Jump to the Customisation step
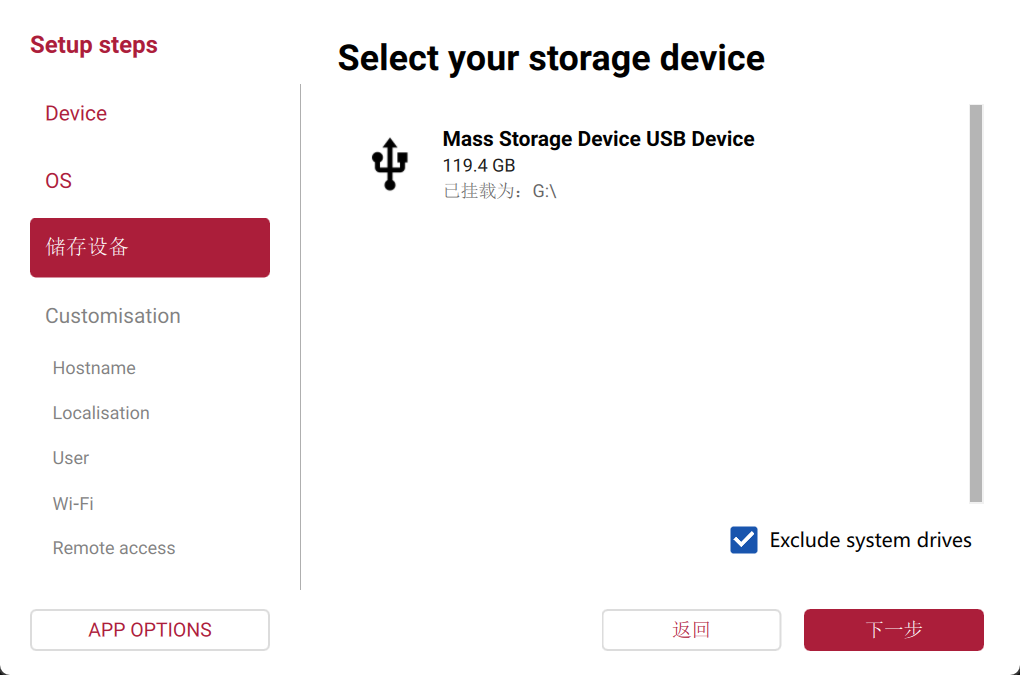The image size is (1020, 675). tap(113, 316)
